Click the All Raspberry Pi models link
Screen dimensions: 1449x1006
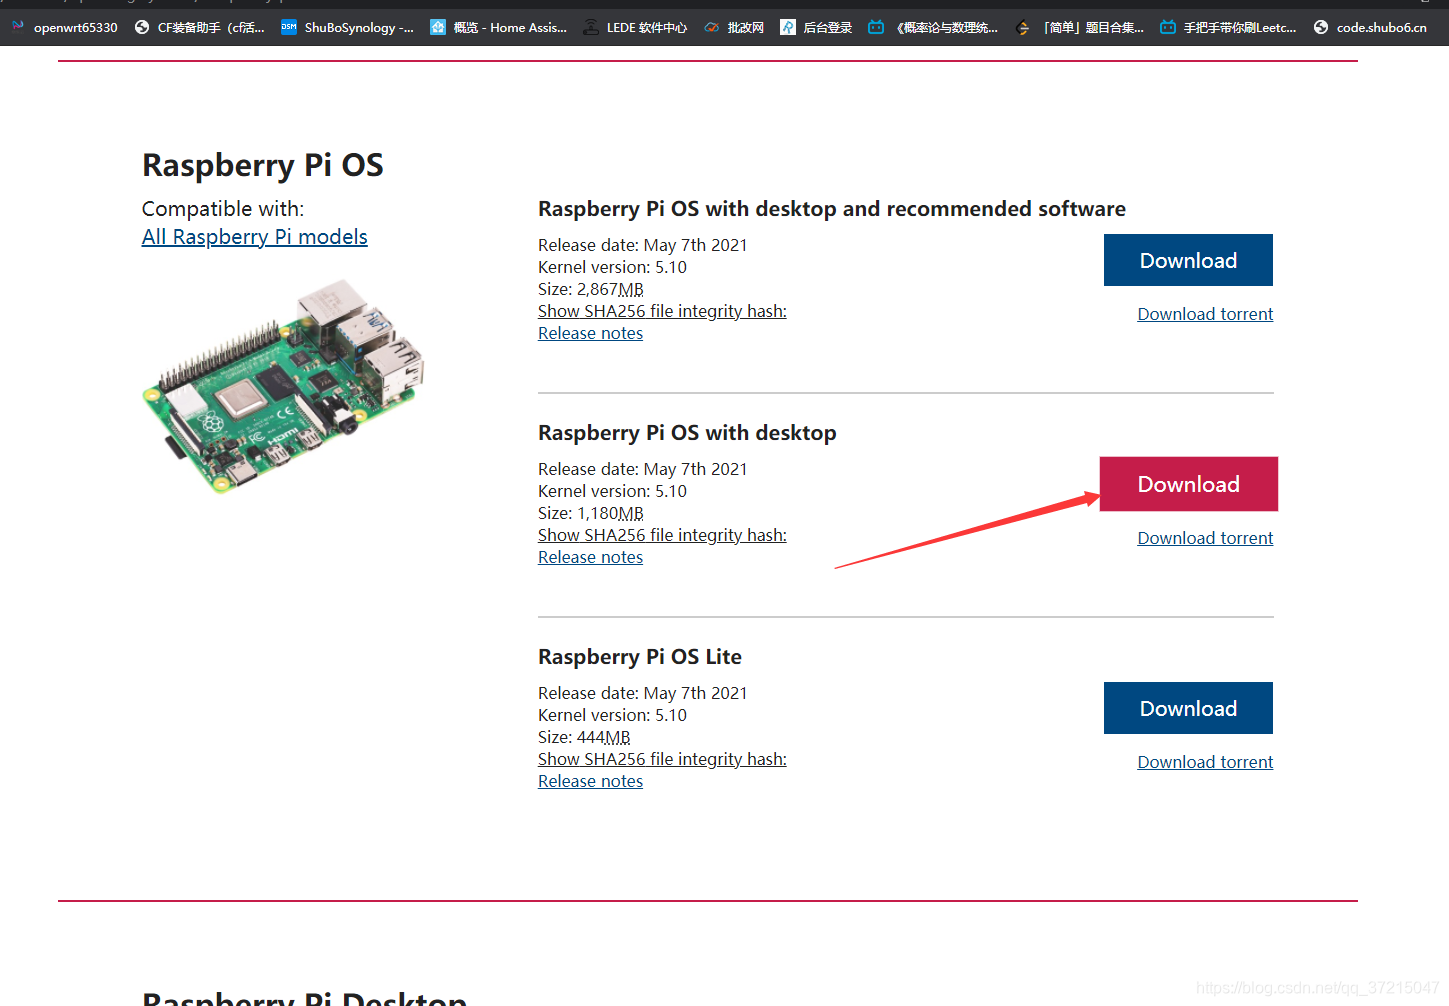point(255,237)
